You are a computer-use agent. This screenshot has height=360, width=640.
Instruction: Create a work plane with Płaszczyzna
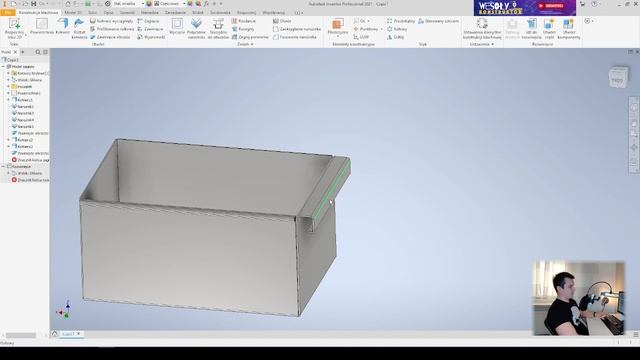tap(338, 26)
